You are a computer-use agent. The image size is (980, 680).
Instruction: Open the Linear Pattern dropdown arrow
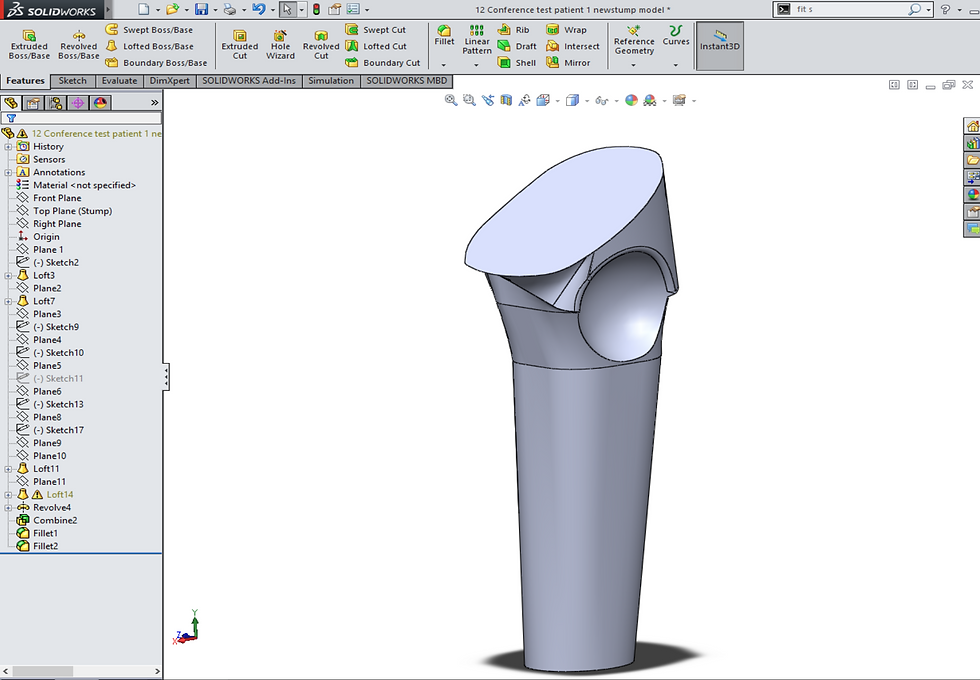click(476, 65)
